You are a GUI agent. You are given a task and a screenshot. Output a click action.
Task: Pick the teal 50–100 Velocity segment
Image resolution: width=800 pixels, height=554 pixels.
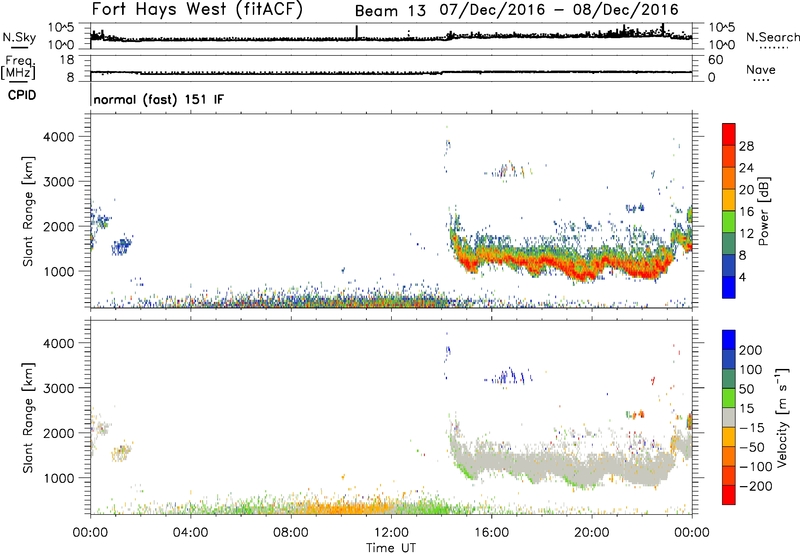tap(729, 379)
